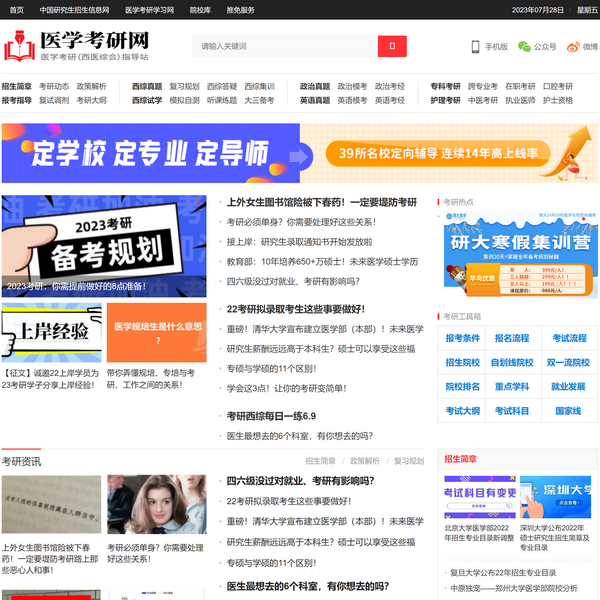The height and width of the screenshot is (600, 600).
Task: Select 首页 in the top navigation
Action: click(x=16, y=10)
